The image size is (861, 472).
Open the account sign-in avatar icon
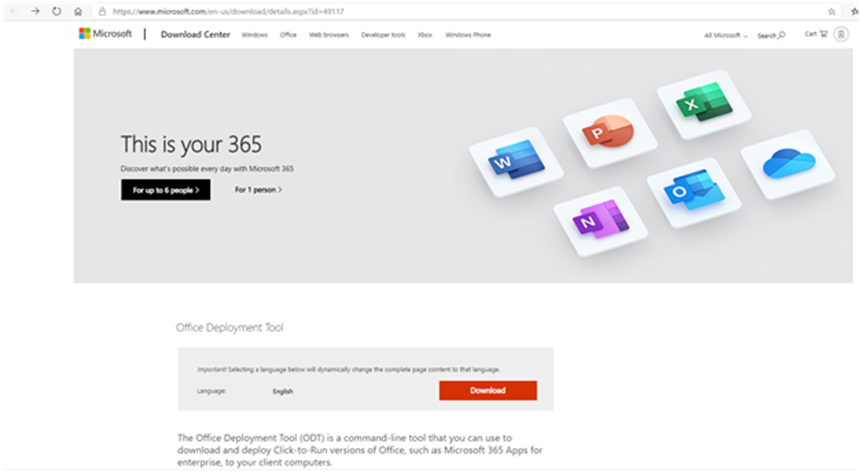[x=841, y=34]
